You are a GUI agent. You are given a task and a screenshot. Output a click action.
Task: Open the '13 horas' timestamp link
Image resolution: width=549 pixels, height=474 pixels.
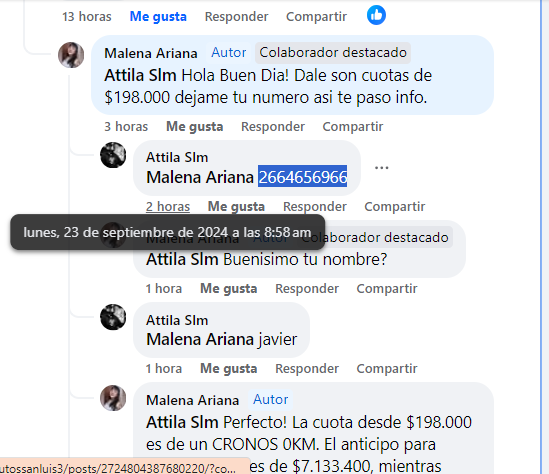coord(87,16)
